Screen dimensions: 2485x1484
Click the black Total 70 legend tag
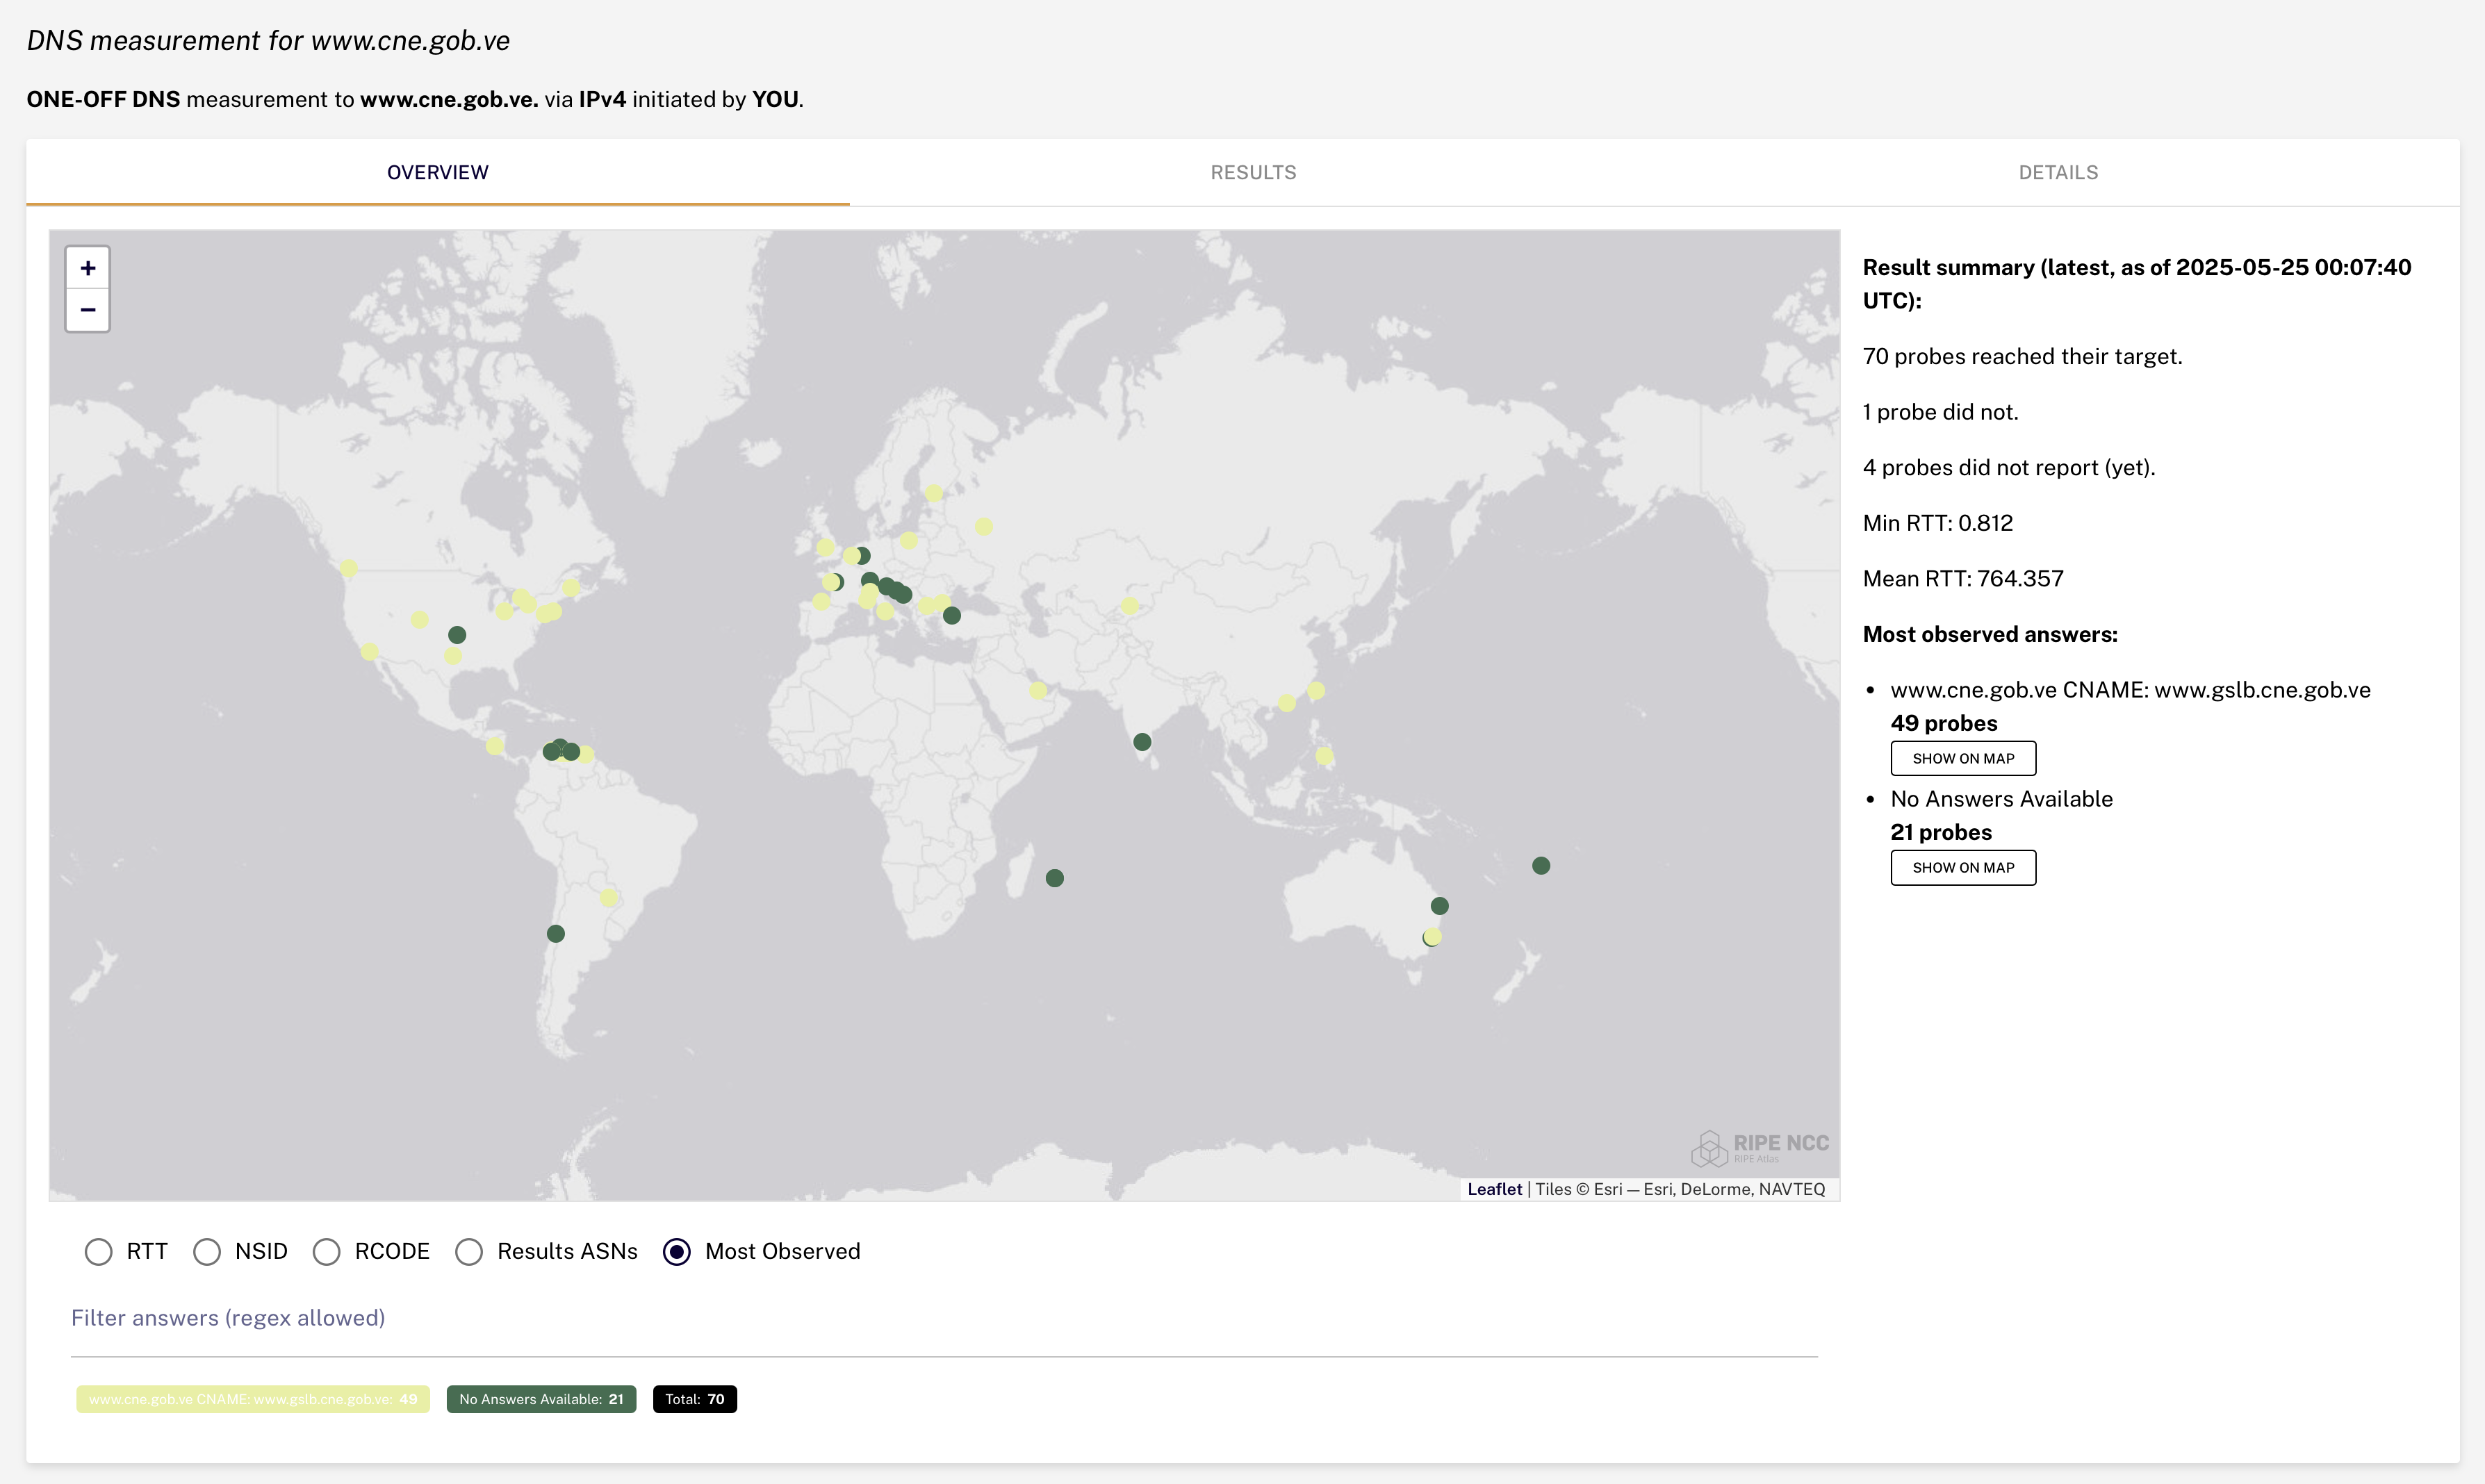tap(695, 1399)
